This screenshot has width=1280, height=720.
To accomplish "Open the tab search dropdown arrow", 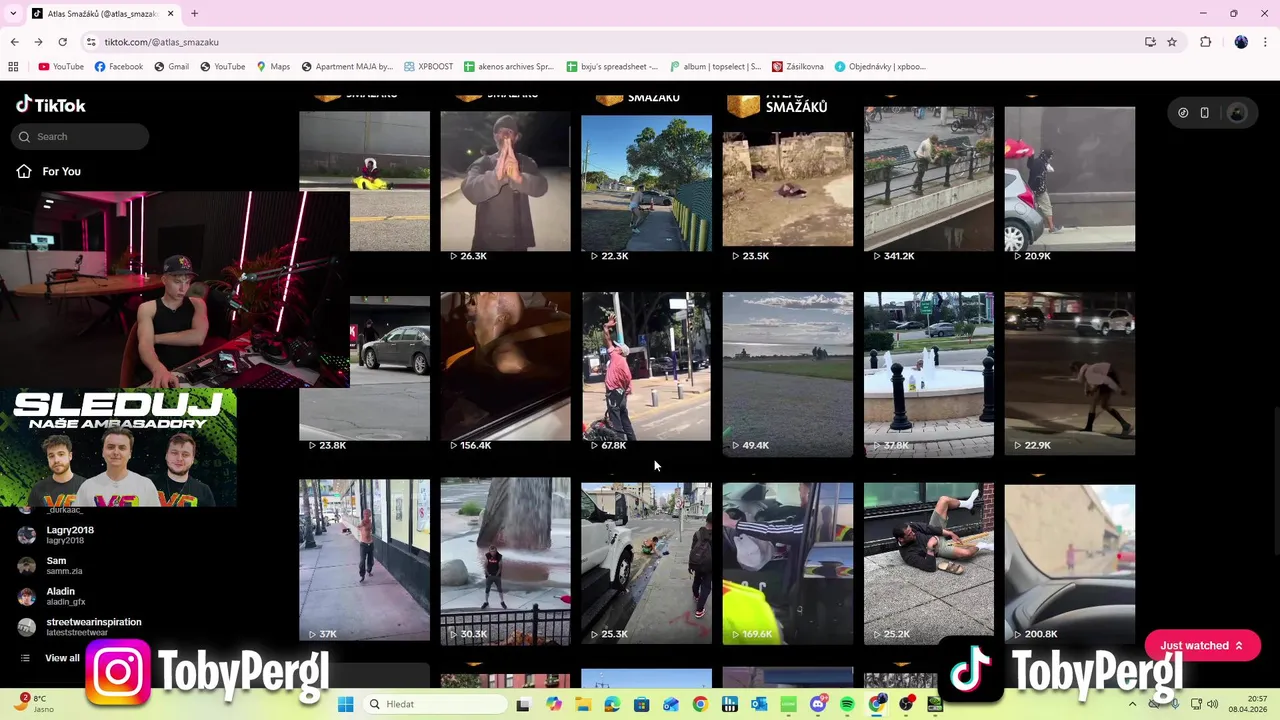I will [13, 14].
